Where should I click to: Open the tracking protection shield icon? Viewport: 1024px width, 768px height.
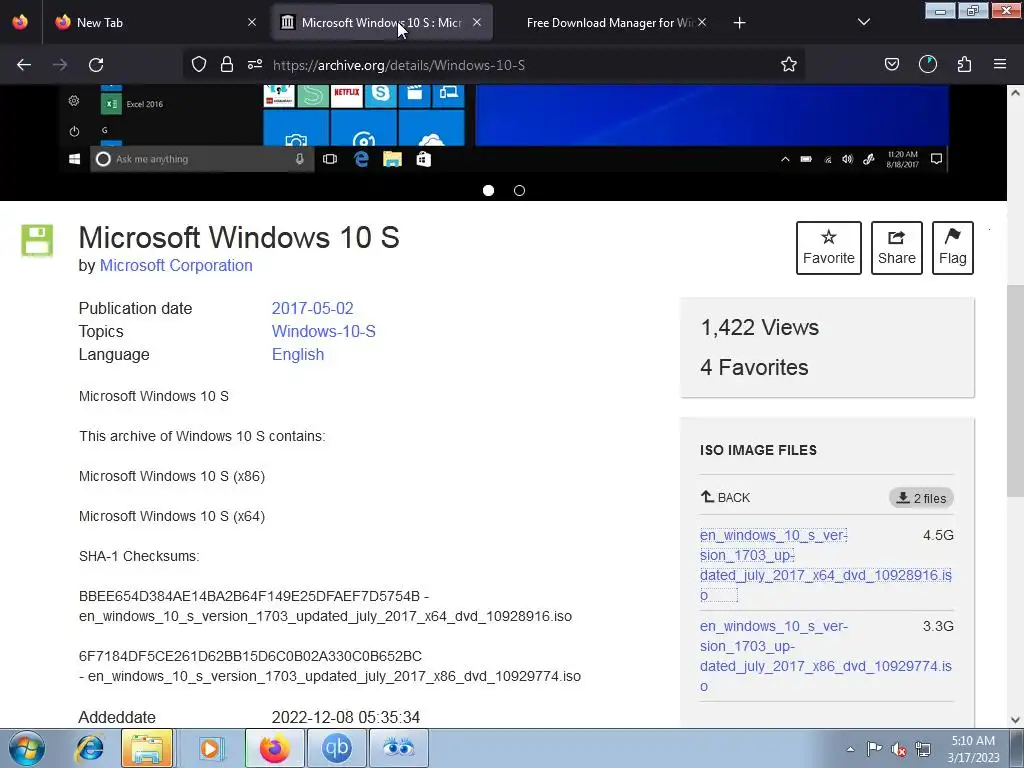199,64
